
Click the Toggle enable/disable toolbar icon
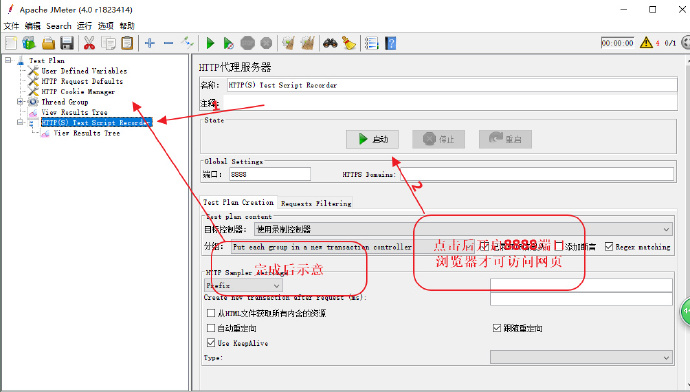click(x=187, y=43)
